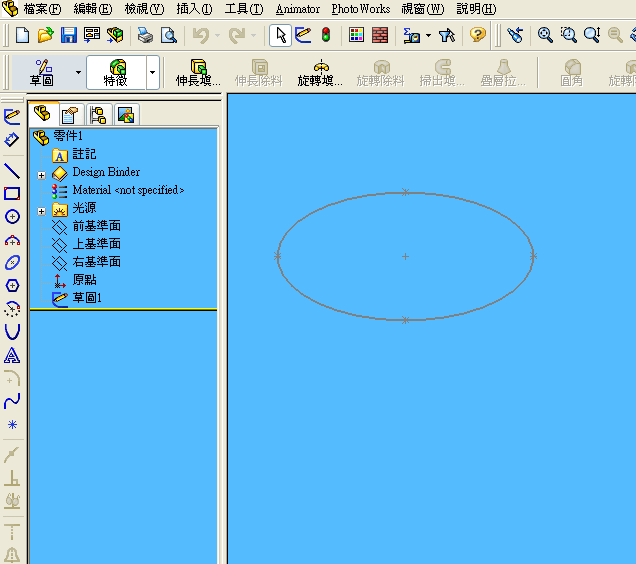The image size is (636, 564).
Task: Open the 檔案(F) menu
Action: tap(42, 9)
